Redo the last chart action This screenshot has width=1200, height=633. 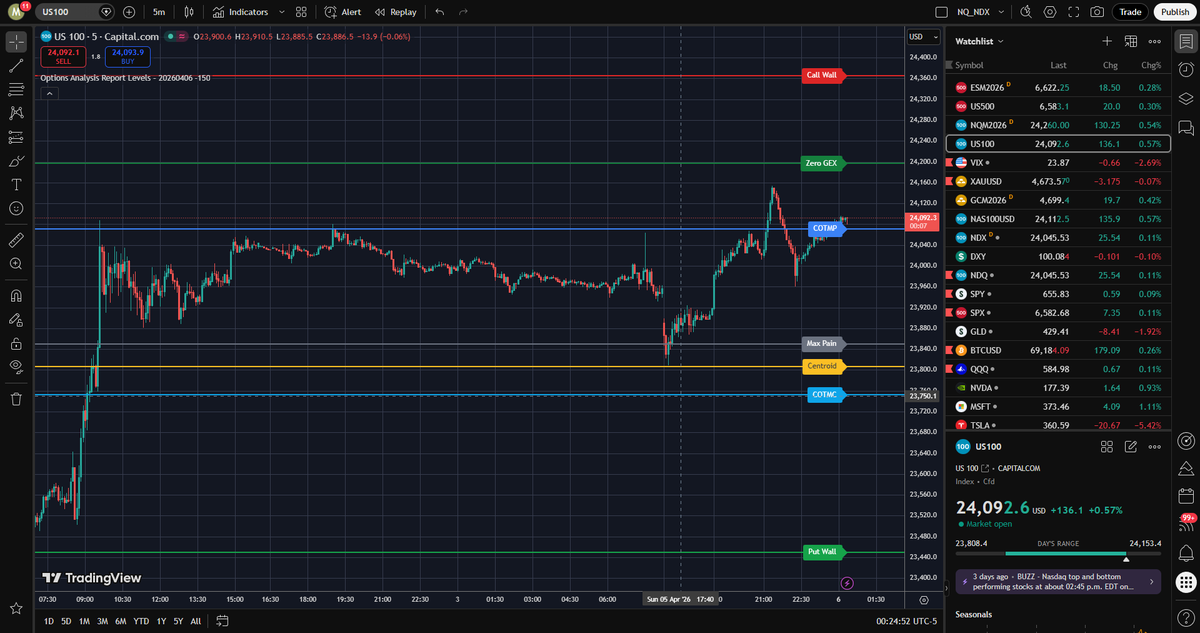pos(462,12)
